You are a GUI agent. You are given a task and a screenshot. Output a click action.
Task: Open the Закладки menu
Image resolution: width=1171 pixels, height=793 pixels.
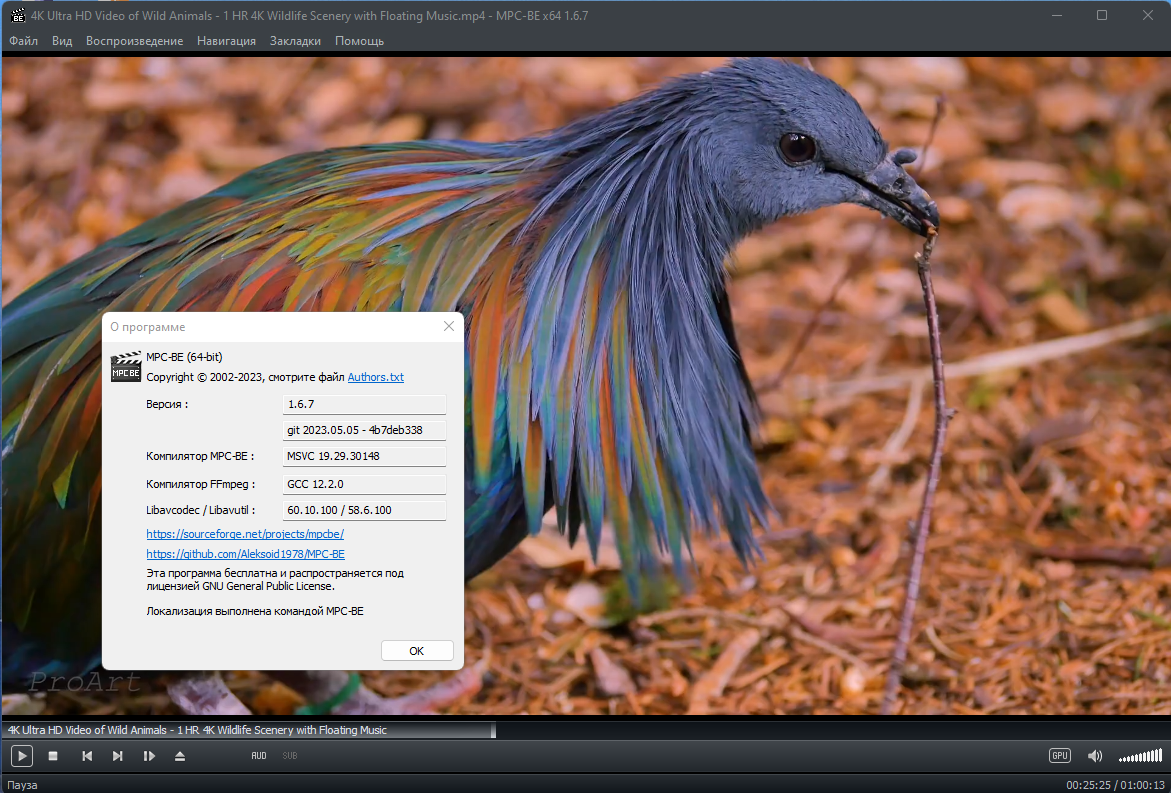pos(295,41)
